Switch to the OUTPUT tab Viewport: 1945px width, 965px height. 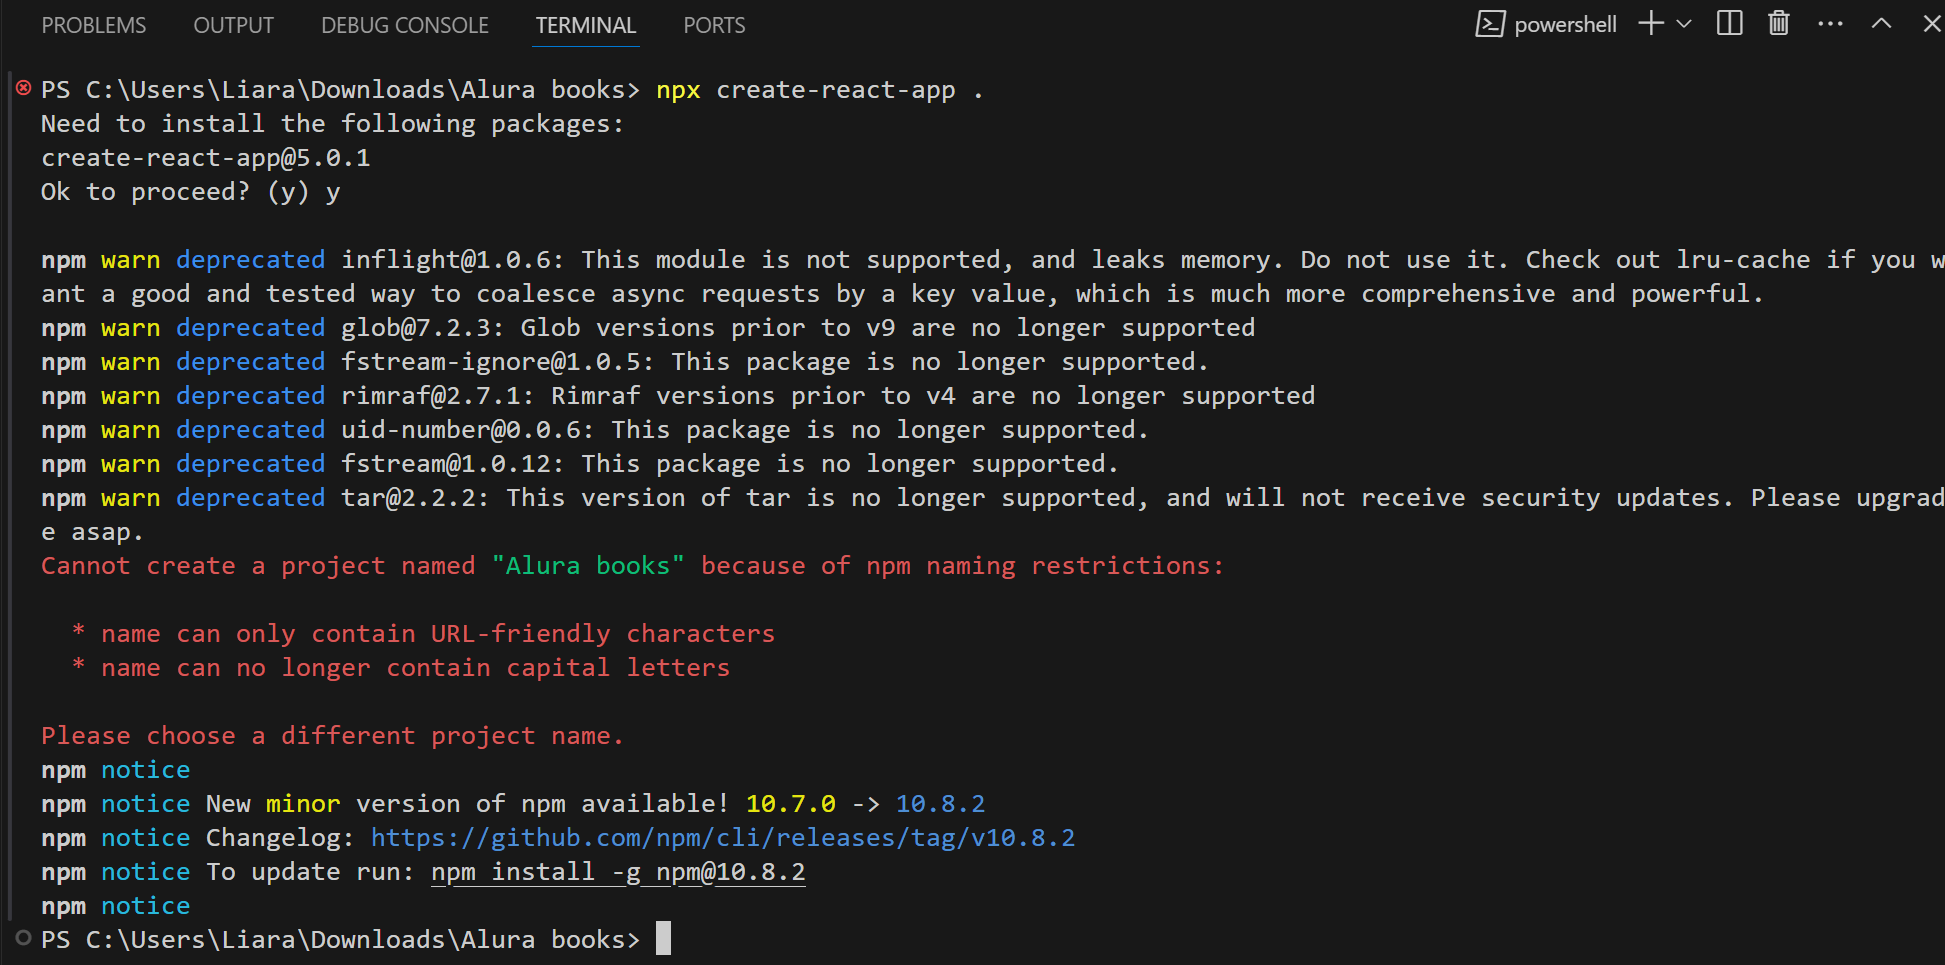pyautogui.click(x=234, y=26)
